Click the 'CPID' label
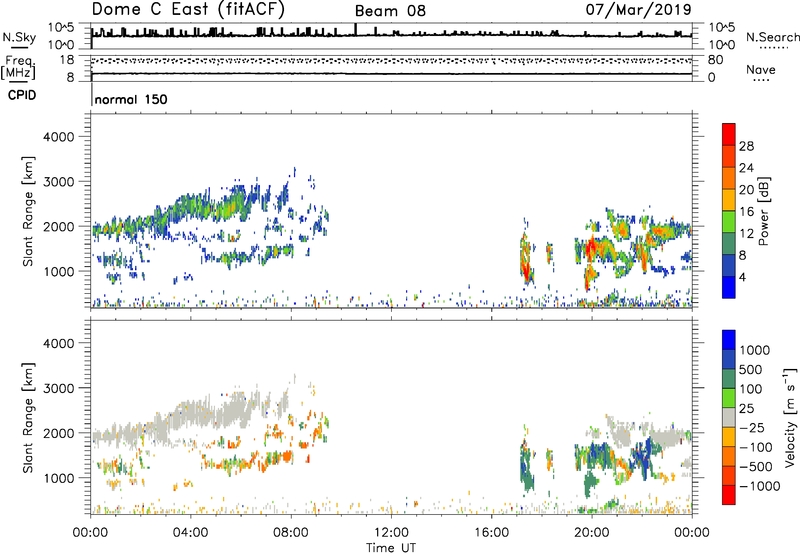This screenshot has height=554, width=800. click(x=22, y=95)
